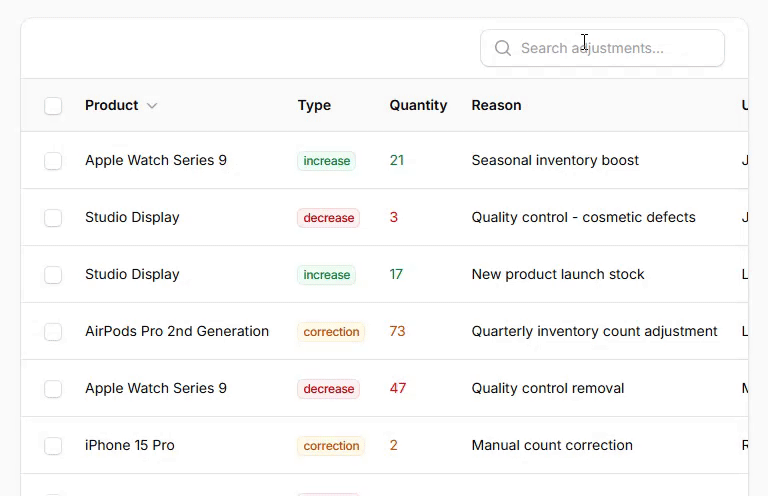
Task: Click the Type column header
Action: pyautogui.click(x=314, y=105)
